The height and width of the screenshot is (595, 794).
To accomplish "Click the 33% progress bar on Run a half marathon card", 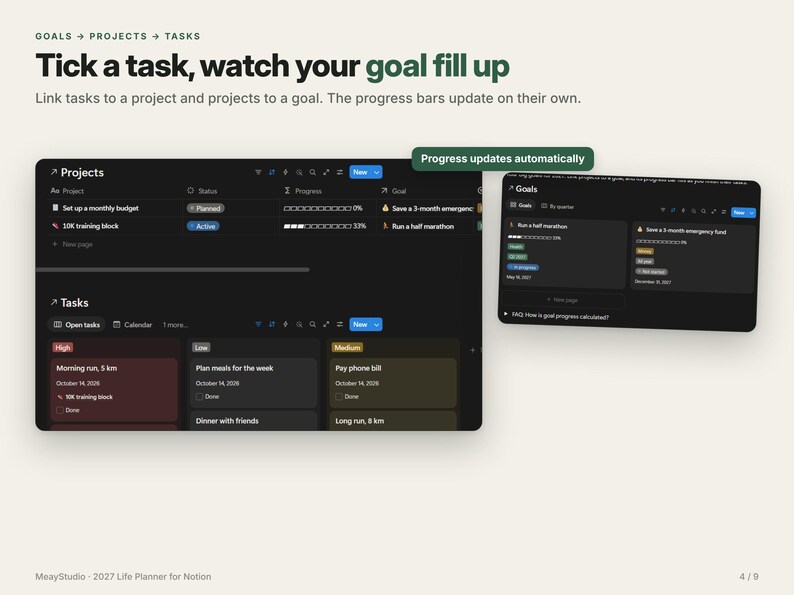I will tap(534, 237).
